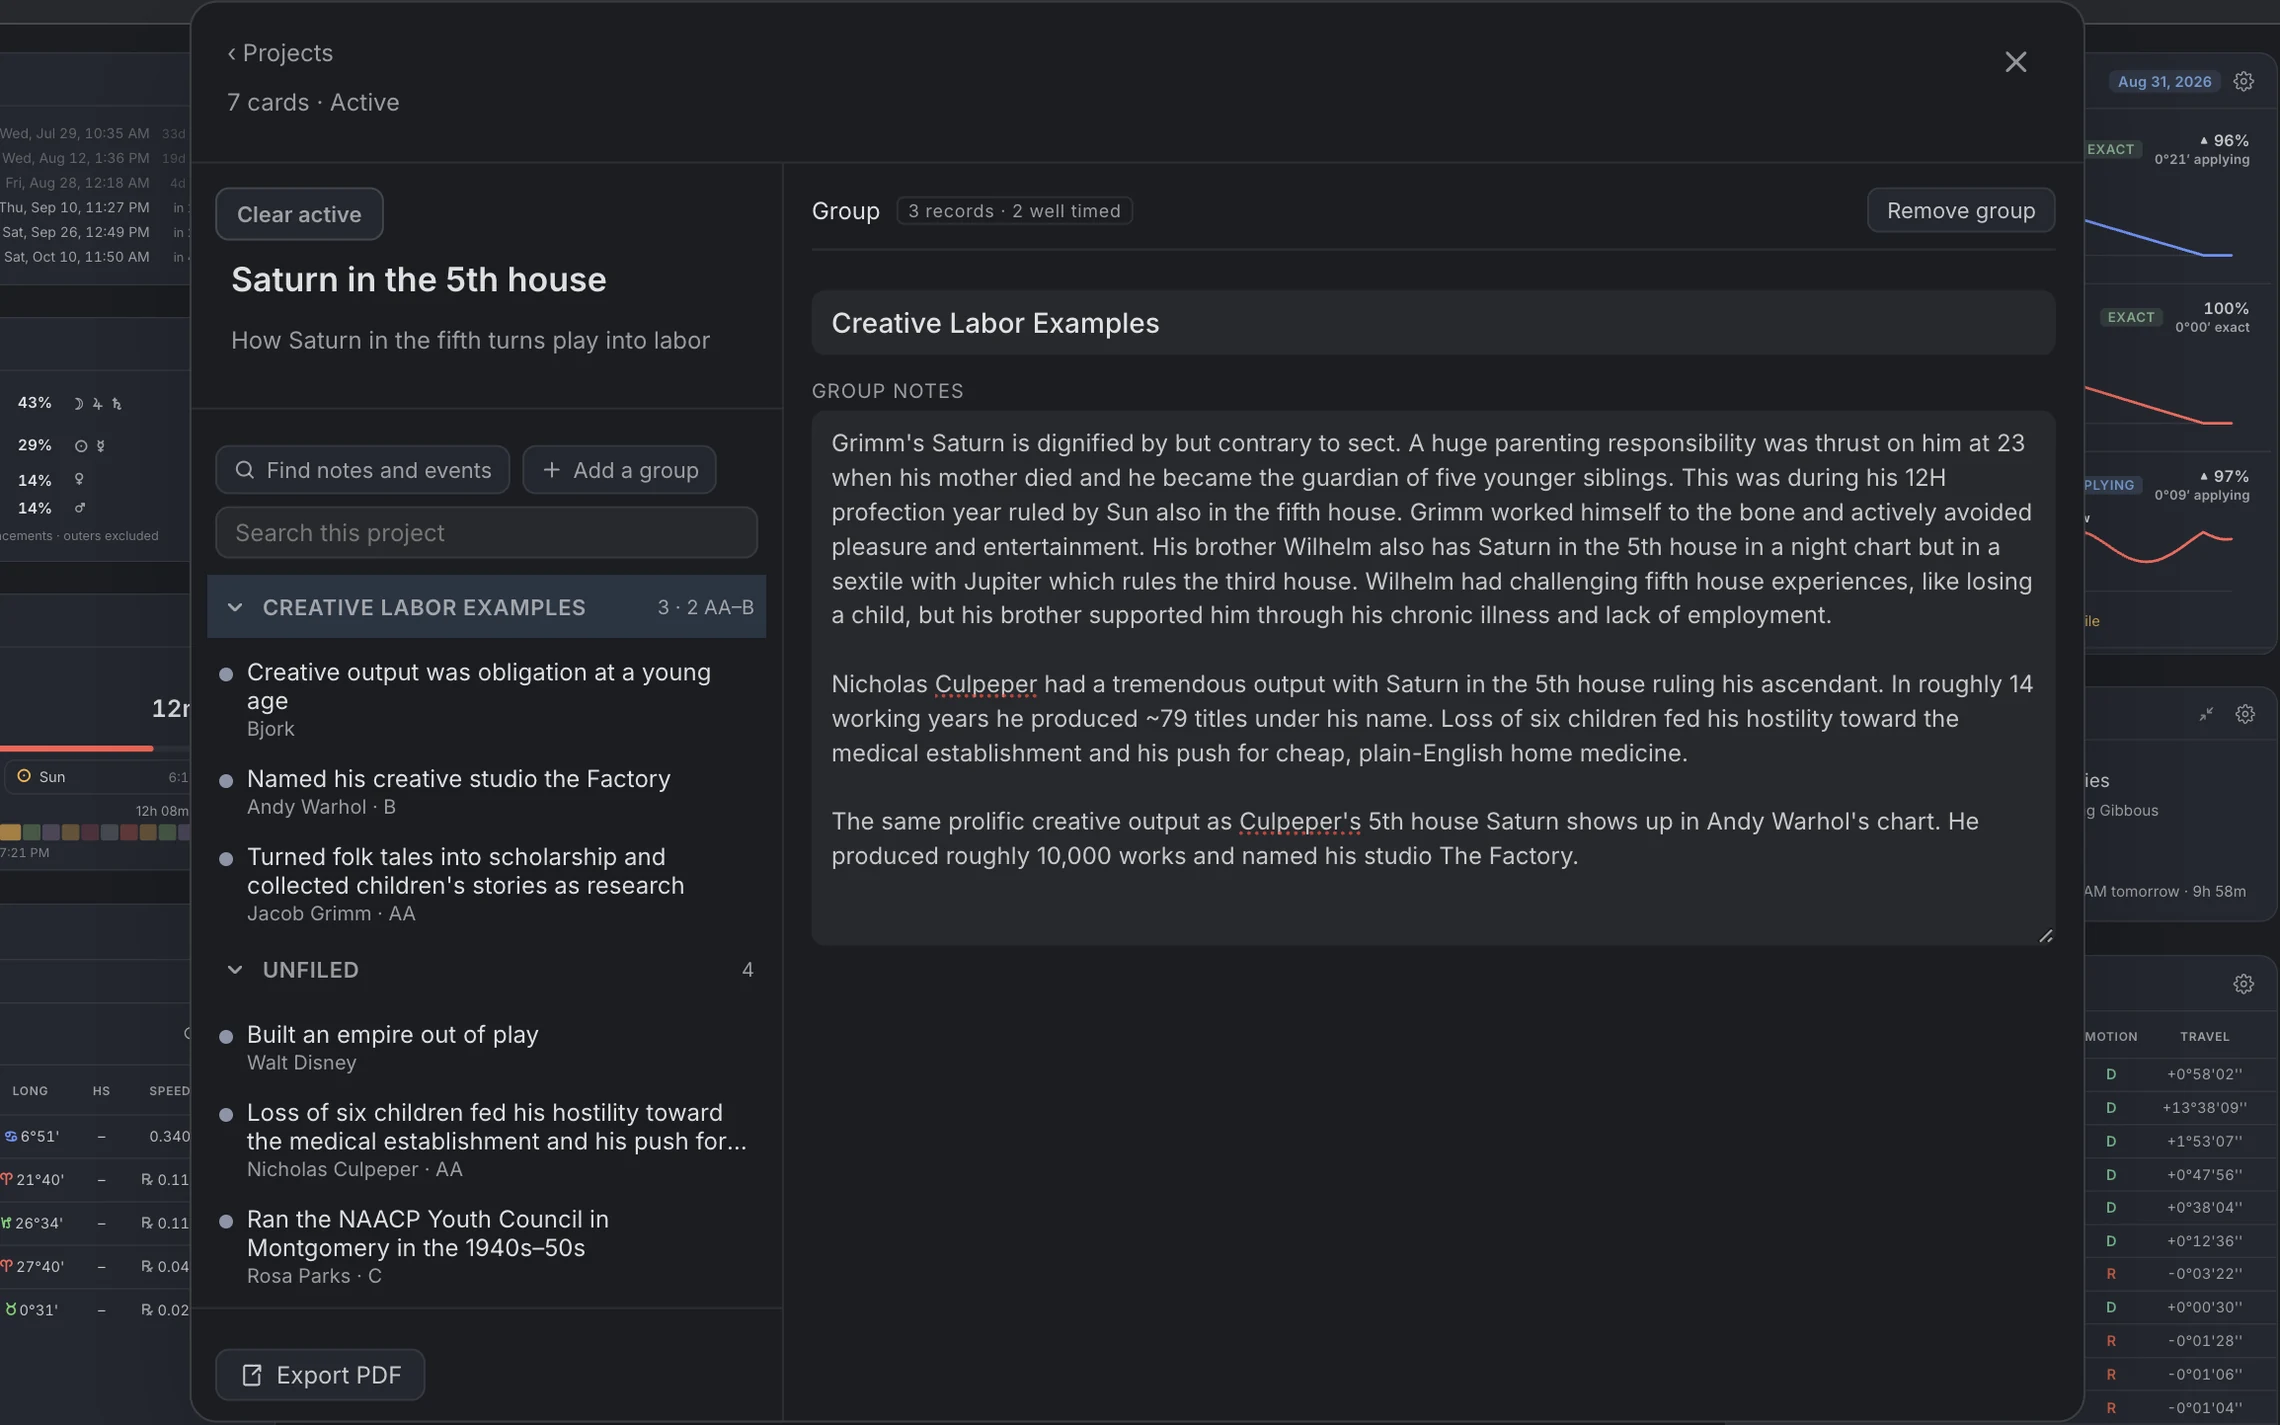Click the +13°38'09'' travel value
2280x1425 pixels.
(x=2204, y=1108)
